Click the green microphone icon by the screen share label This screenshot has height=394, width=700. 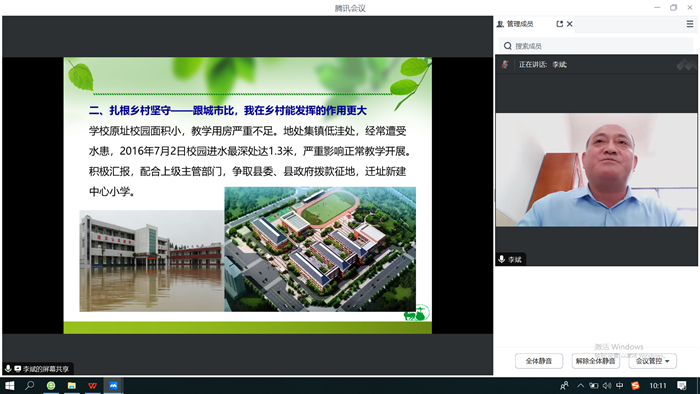pos(8,369)
